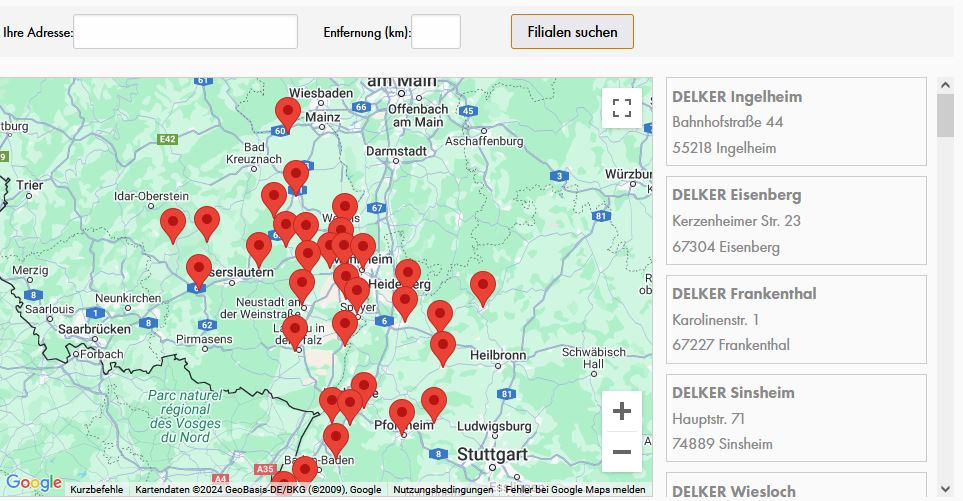Screen dimensions: 963x501
Task: Click the scrollbar down arrow of store list
Action: (945, 489)
